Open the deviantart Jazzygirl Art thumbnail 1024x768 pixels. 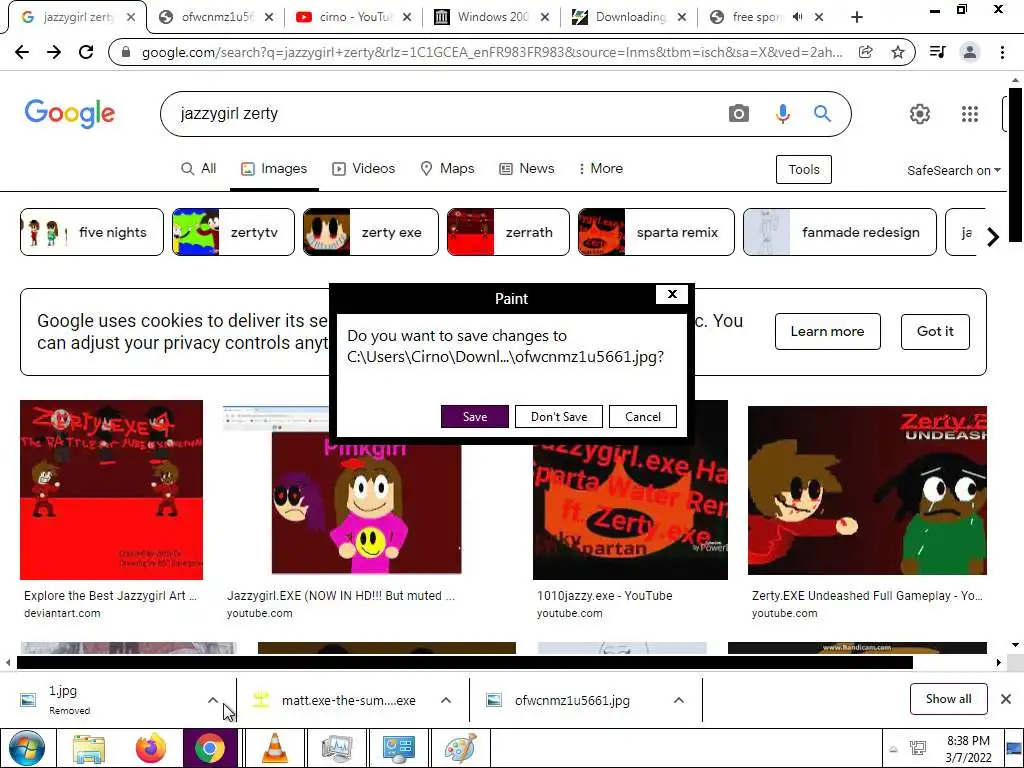(x=112, y=490)
